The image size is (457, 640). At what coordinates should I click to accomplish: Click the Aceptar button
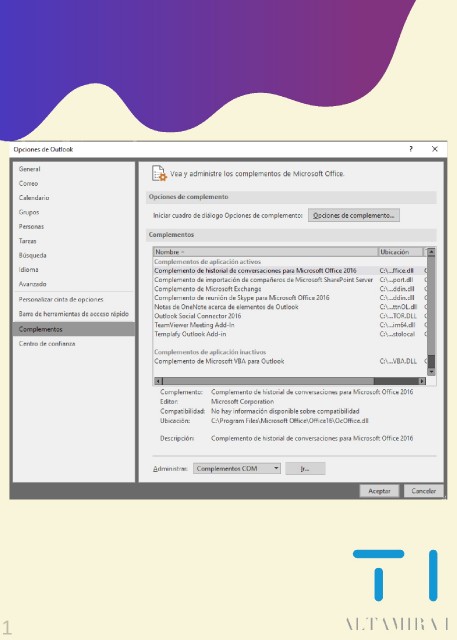pyautogui.click(x=379, y=491)
